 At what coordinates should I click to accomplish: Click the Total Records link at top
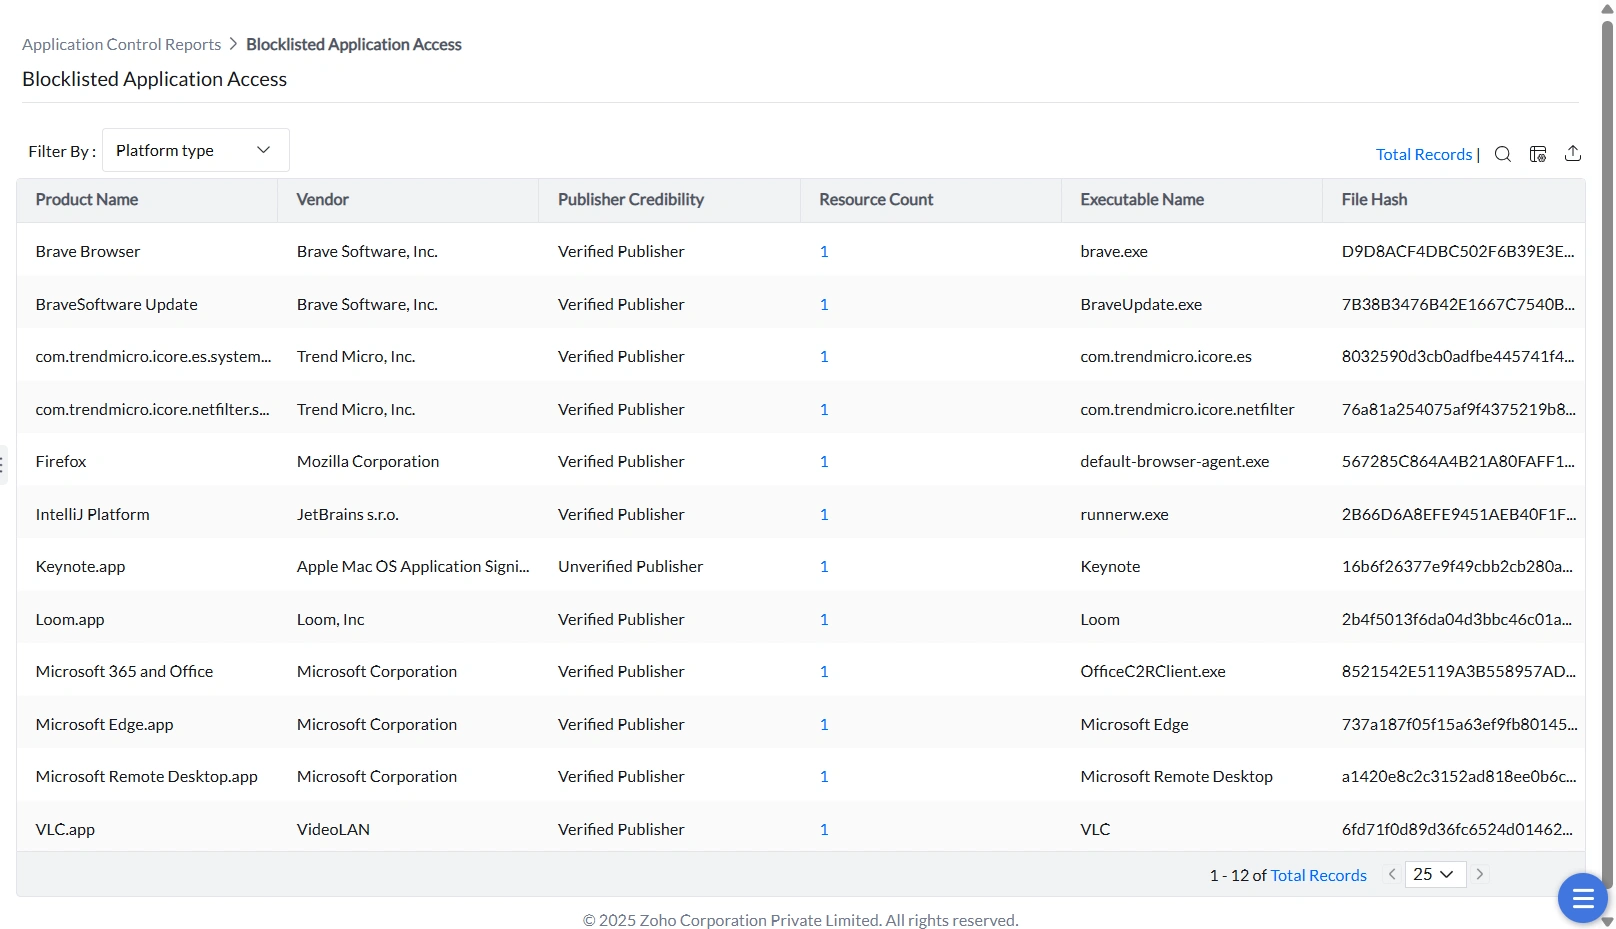[x=1423, y=154]
